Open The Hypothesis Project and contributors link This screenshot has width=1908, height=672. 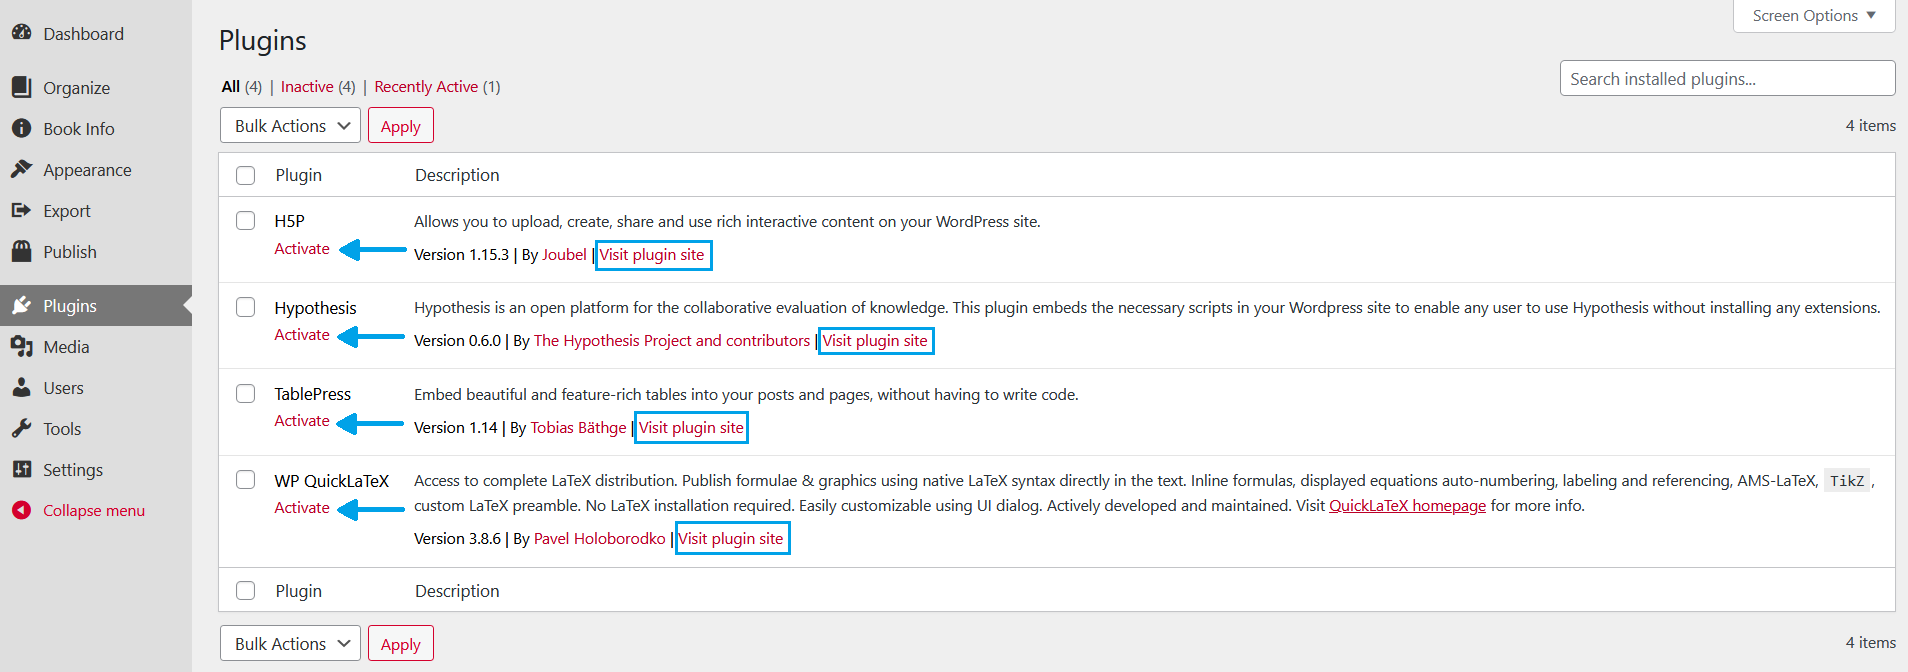[672, 340]
